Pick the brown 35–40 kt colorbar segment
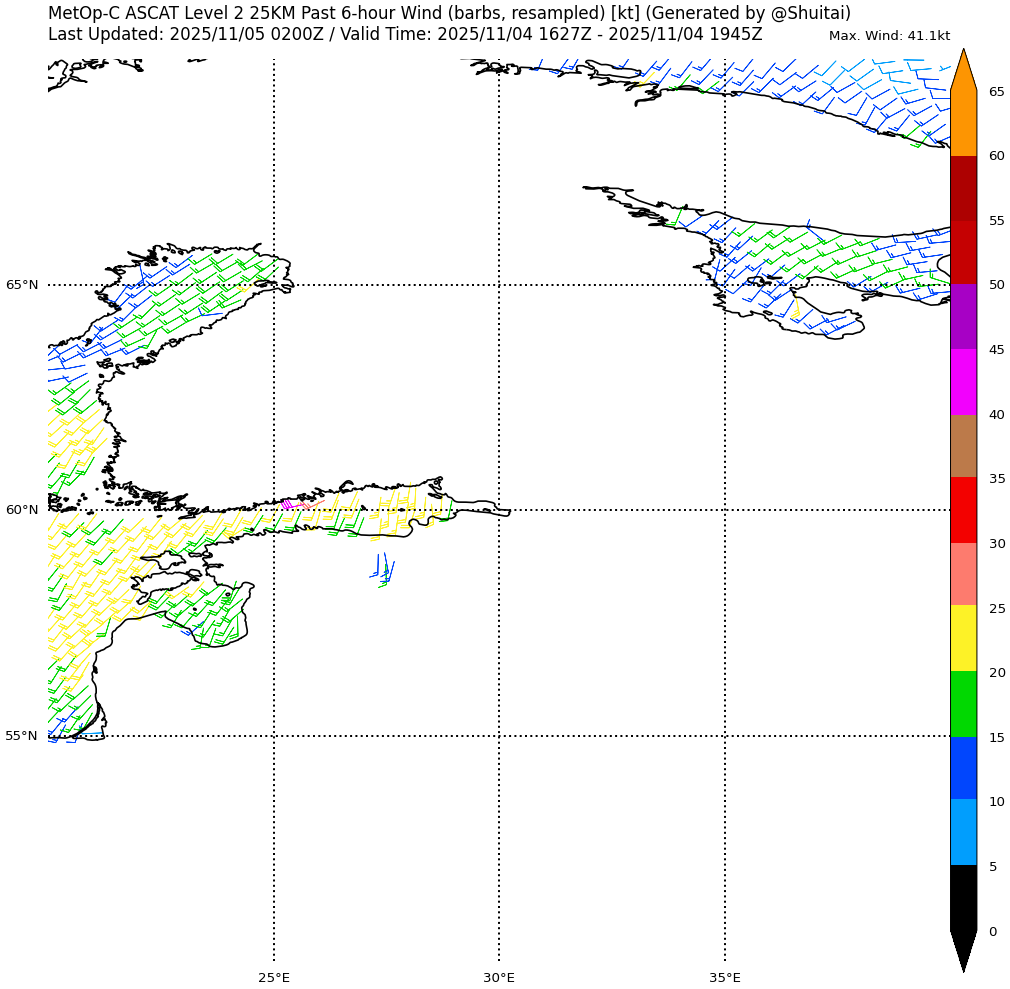Viewport: 1010px width, 989px height. (x=963, y=446)
